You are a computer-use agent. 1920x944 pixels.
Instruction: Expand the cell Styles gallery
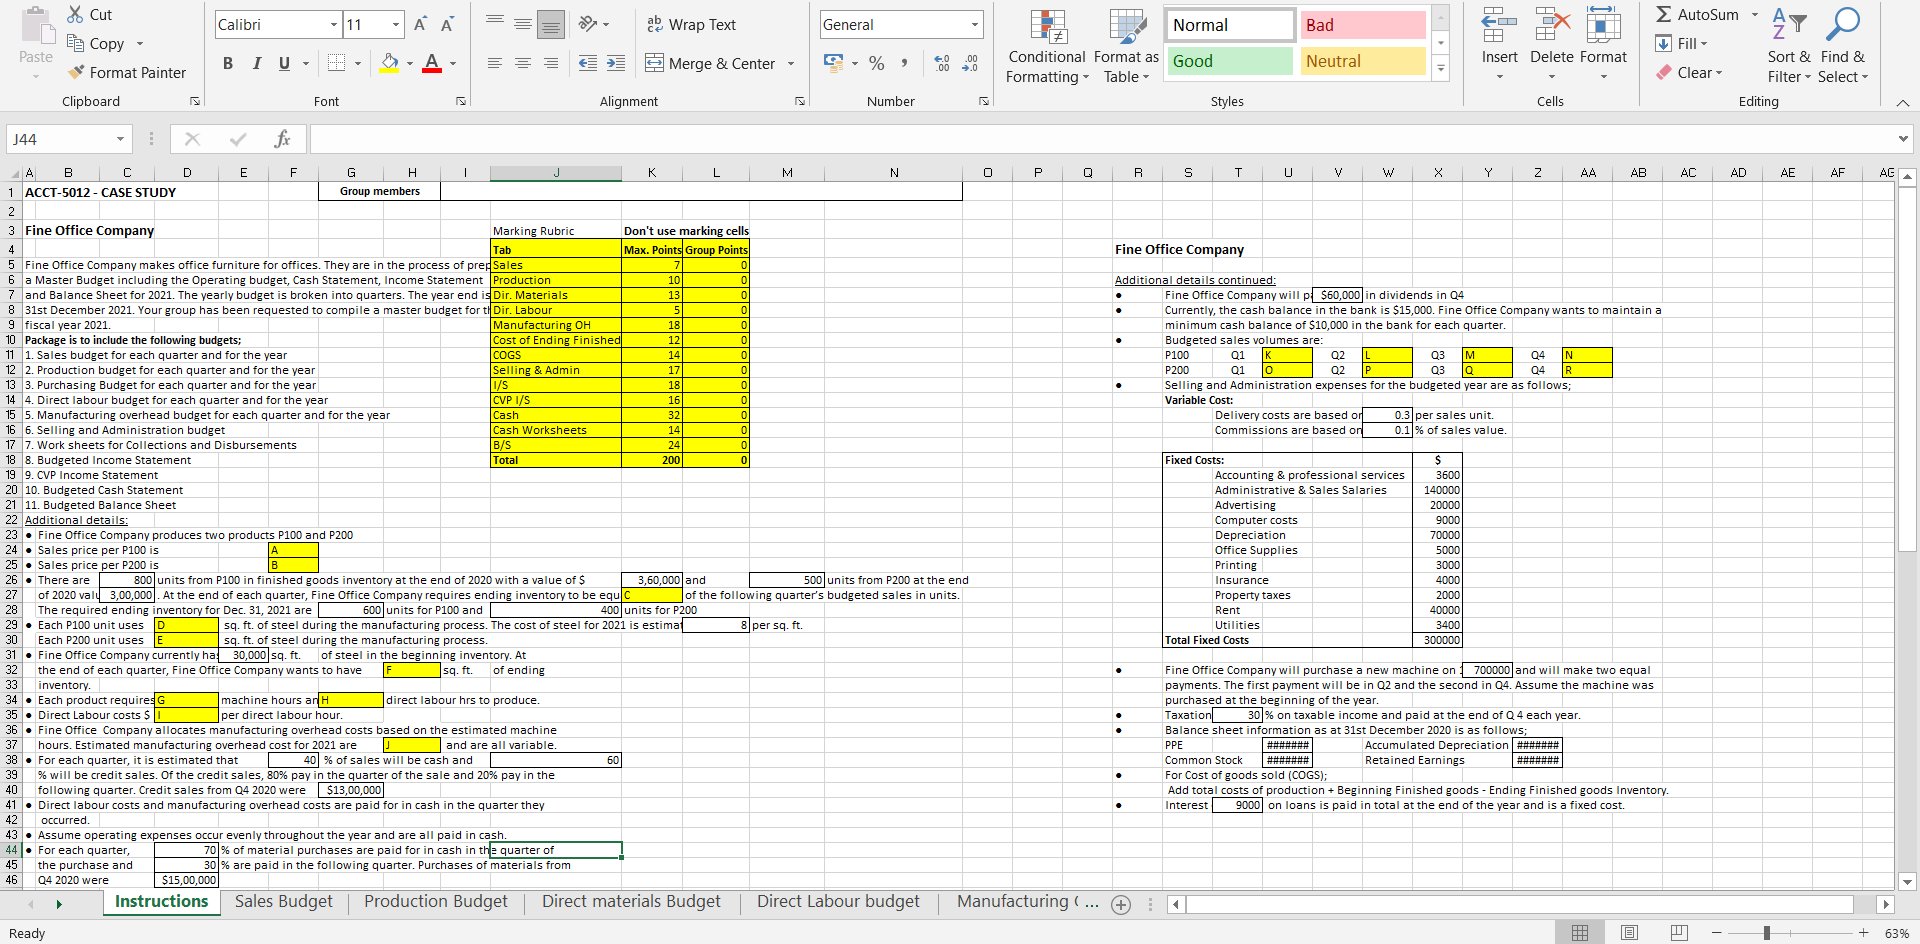[1441, 69]
